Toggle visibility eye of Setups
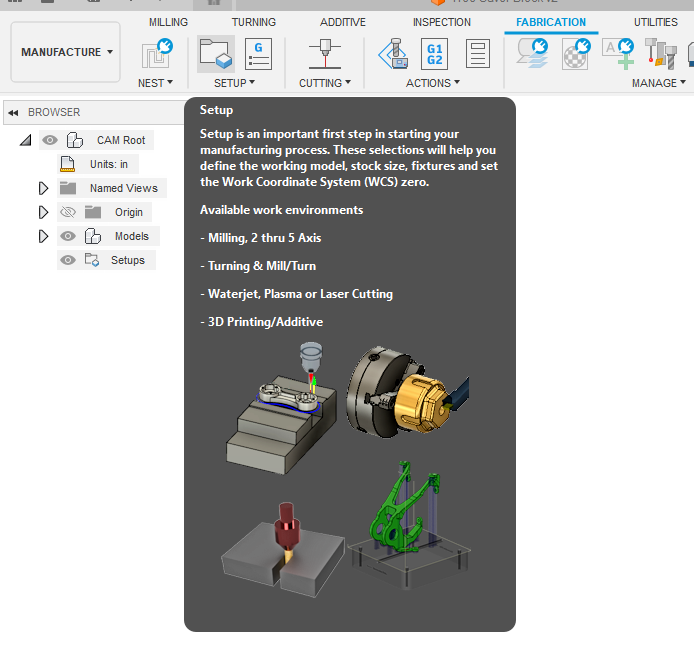 (x=68, y=260)
